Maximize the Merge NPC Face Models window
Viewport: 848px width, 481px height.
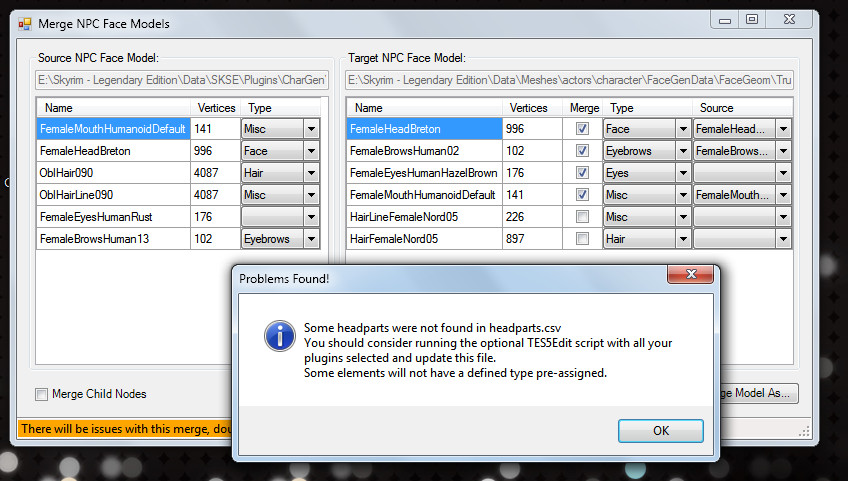point(752,19)
